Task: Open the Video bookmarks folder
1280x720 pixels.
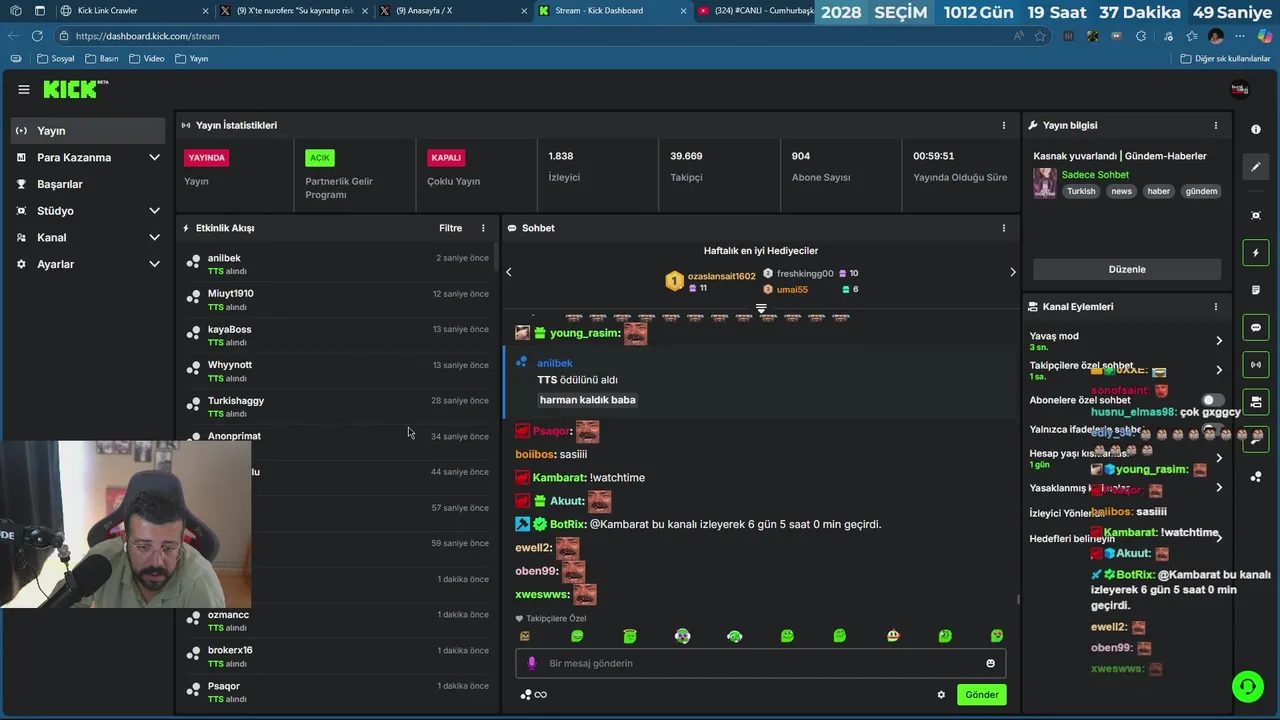Action: pyautogui.click(x=146, y=59)
